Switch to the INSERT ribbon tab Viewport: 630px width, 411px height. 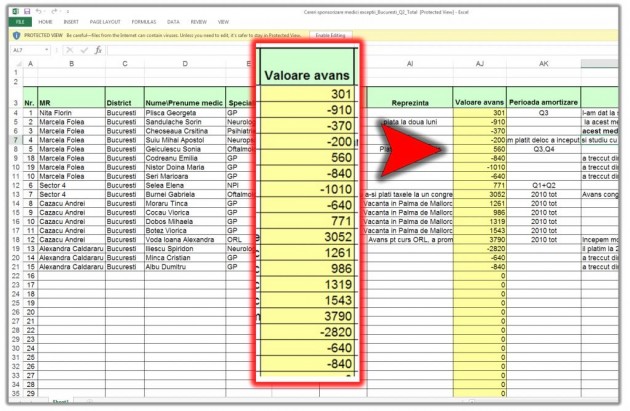click(x=73, y=20)
